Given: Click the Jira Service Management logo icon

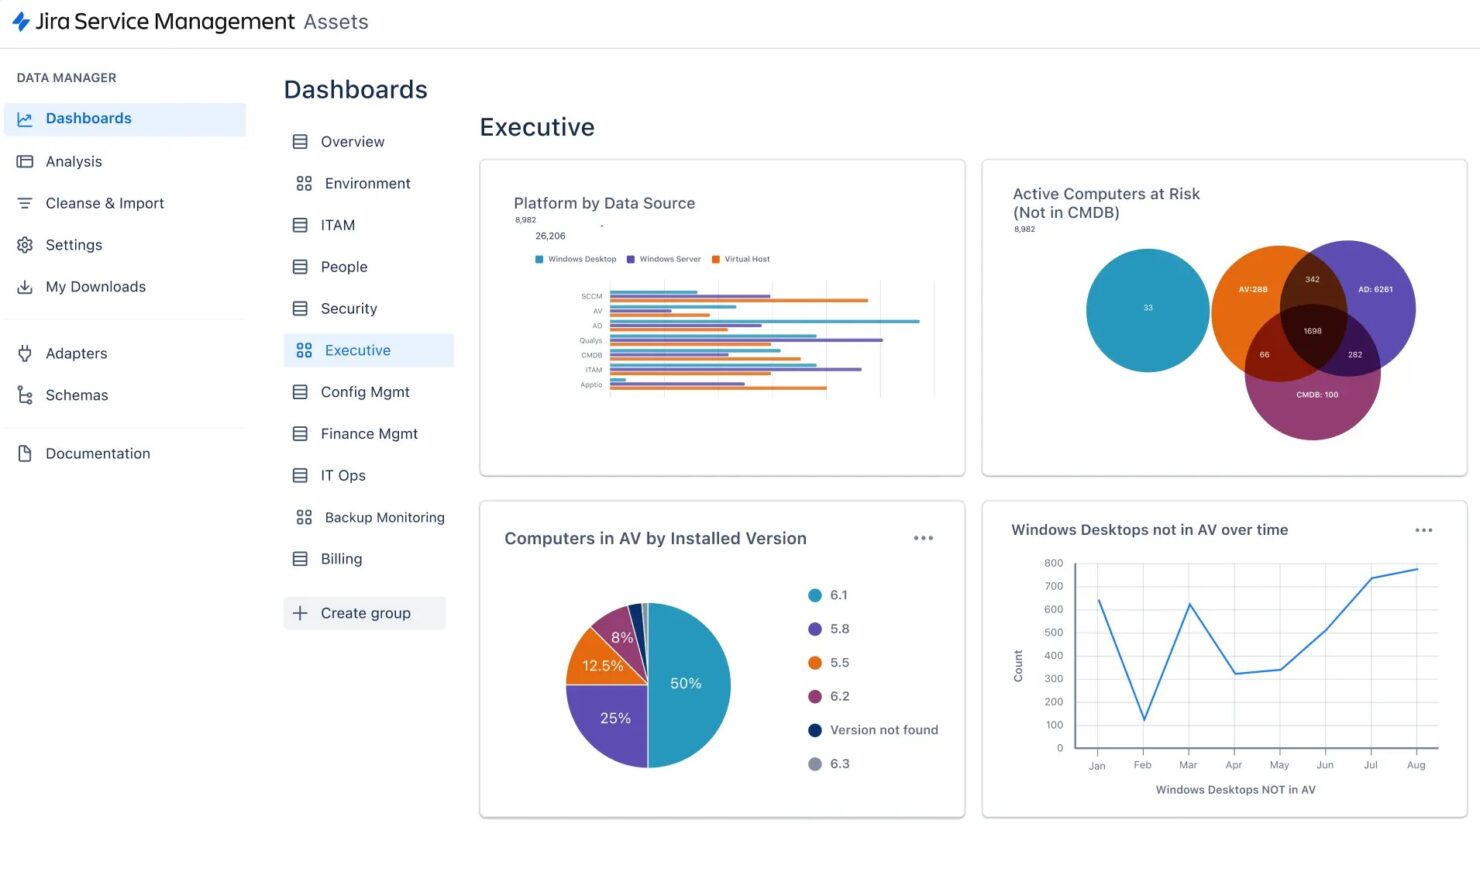Looking at the screenshot, I should pos(20,22).
